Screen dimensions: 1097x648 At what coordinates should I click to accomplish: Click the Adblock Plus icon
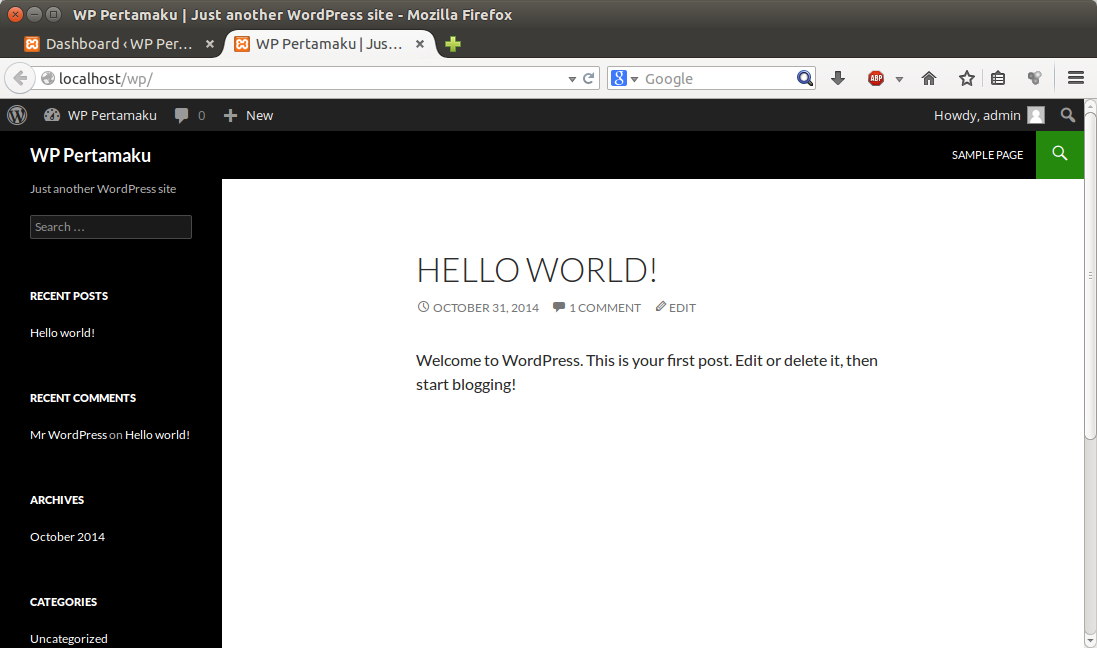click(876, 78)
